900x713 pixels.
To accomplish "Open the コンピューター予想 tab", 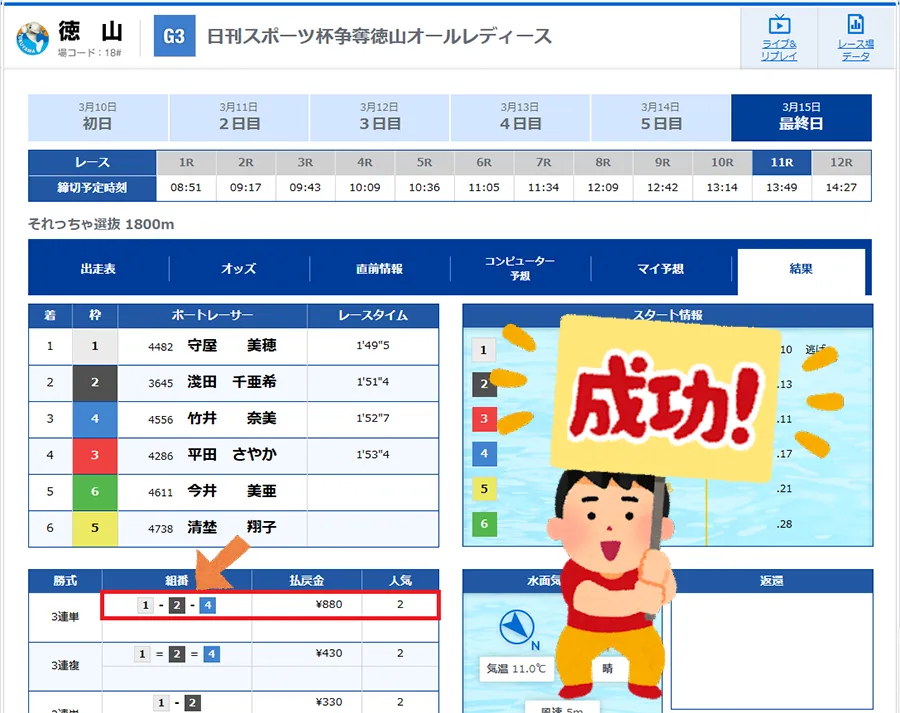I will tap(520, 268).
